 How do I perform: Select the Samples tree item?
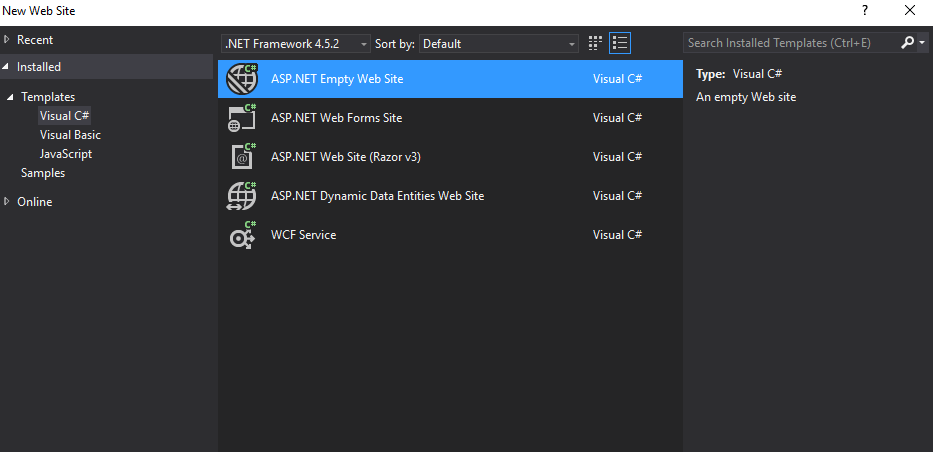[43, 173]
